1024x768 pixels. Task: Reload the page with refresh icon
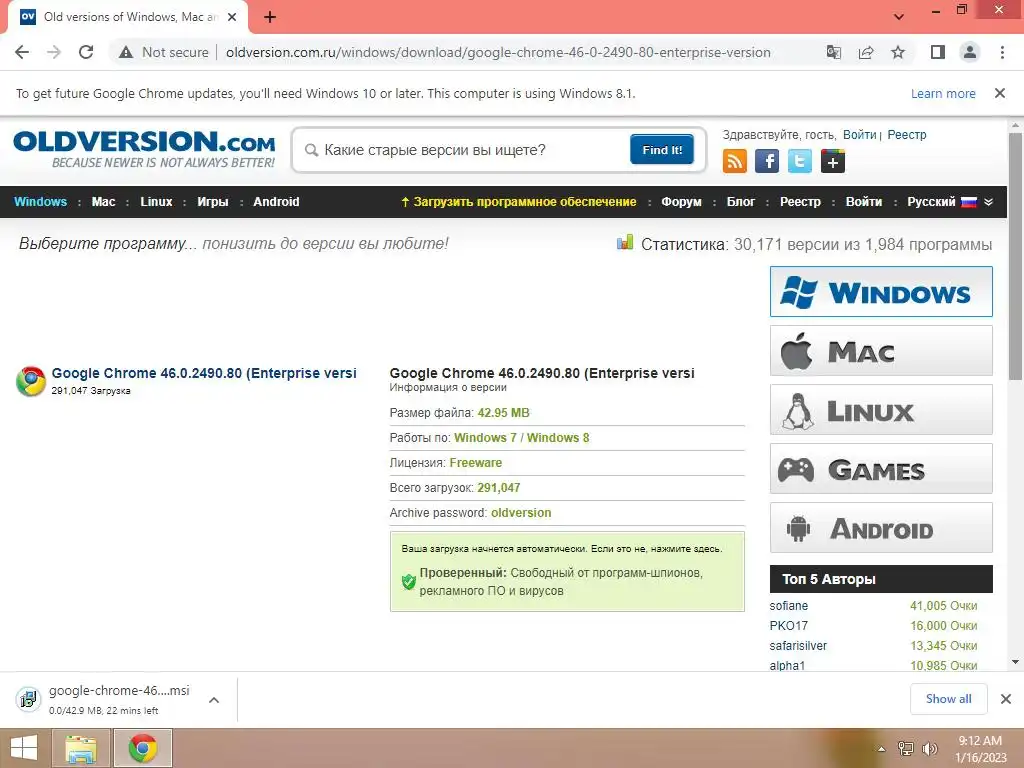(x=86, y=52)
